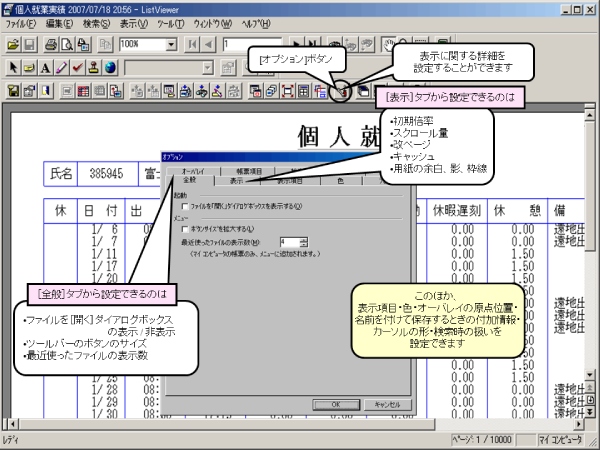Image resolution: width=600 pixels, height=450 pixels.
Task: Click the employee number 385945 cell
Action: click(x=107, y=174)
